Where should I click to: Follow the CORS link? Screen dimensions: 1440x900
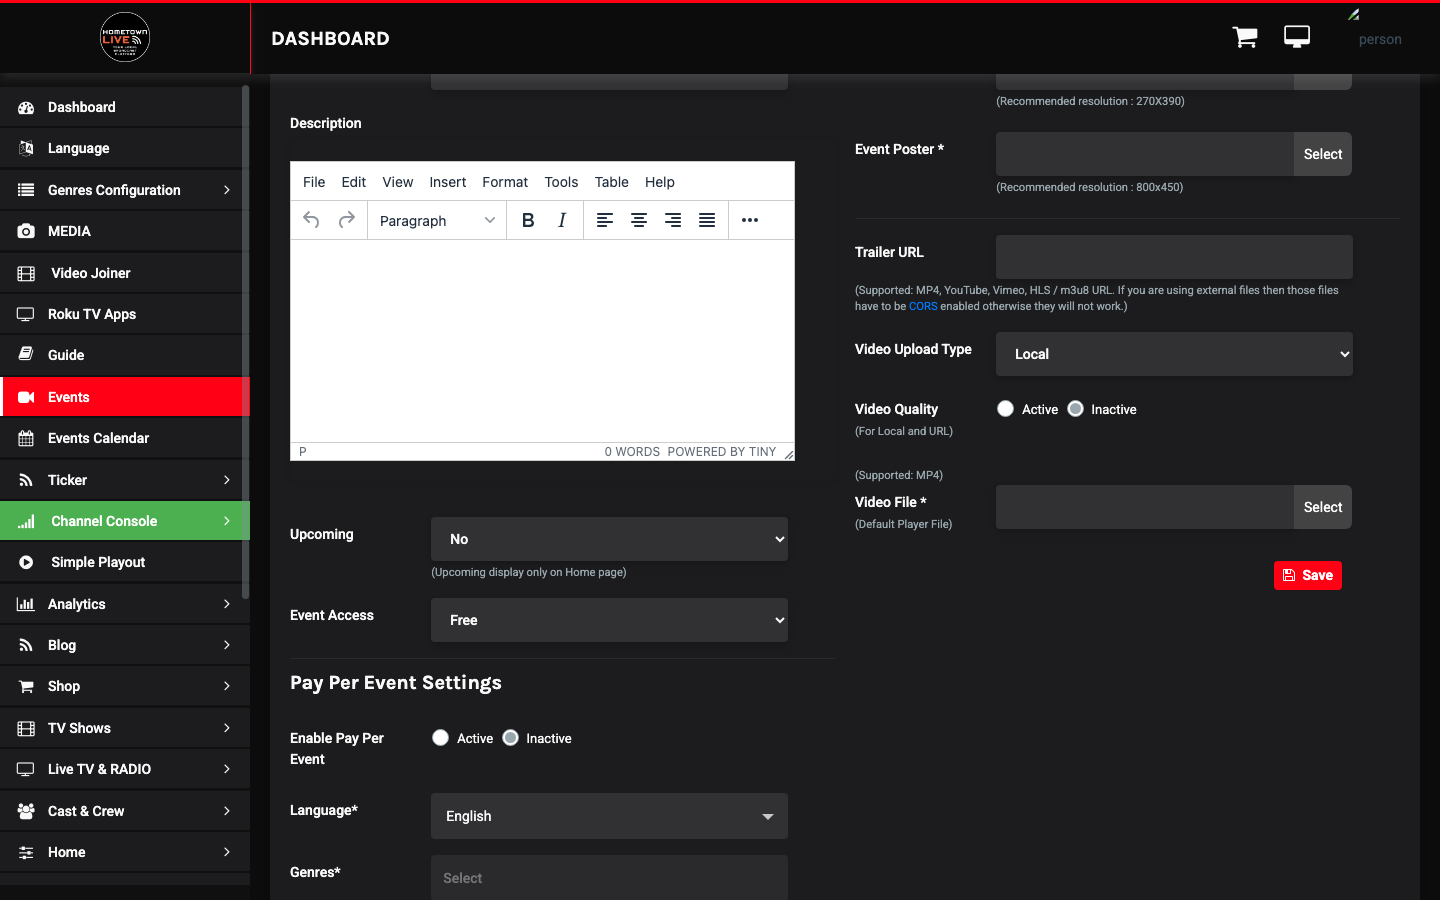[923, 306]
